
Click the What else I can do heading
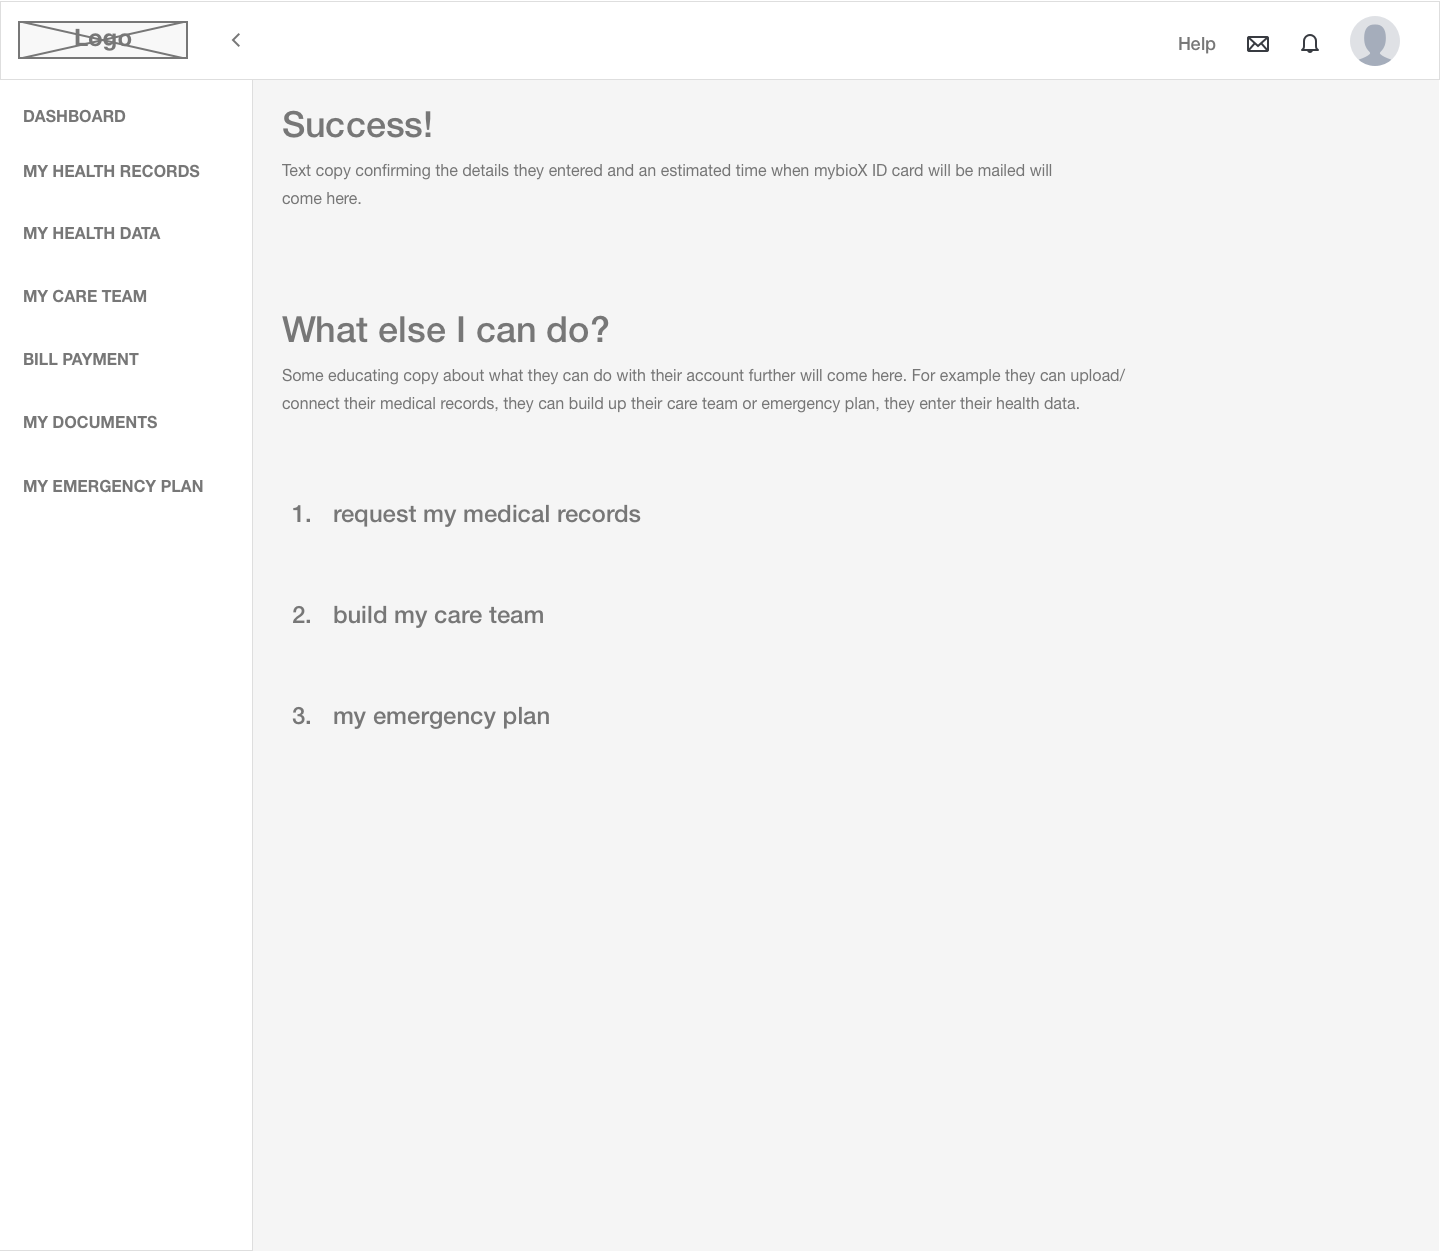click(446, 329)
